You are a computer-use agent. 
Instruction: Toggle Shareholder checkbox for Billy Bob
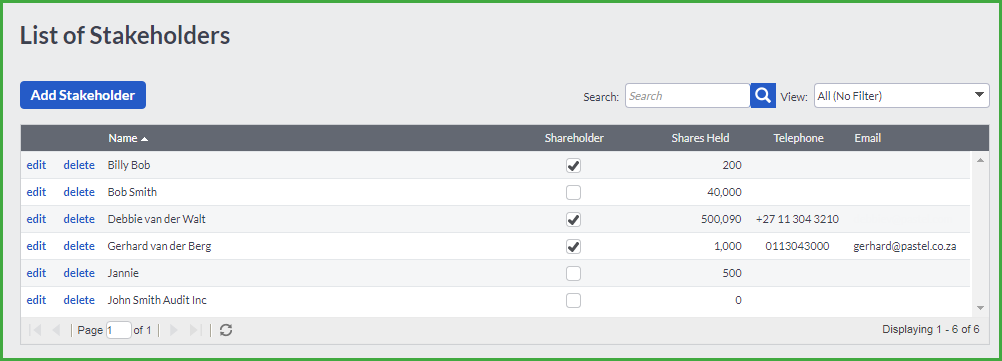(x=574, y=165)
